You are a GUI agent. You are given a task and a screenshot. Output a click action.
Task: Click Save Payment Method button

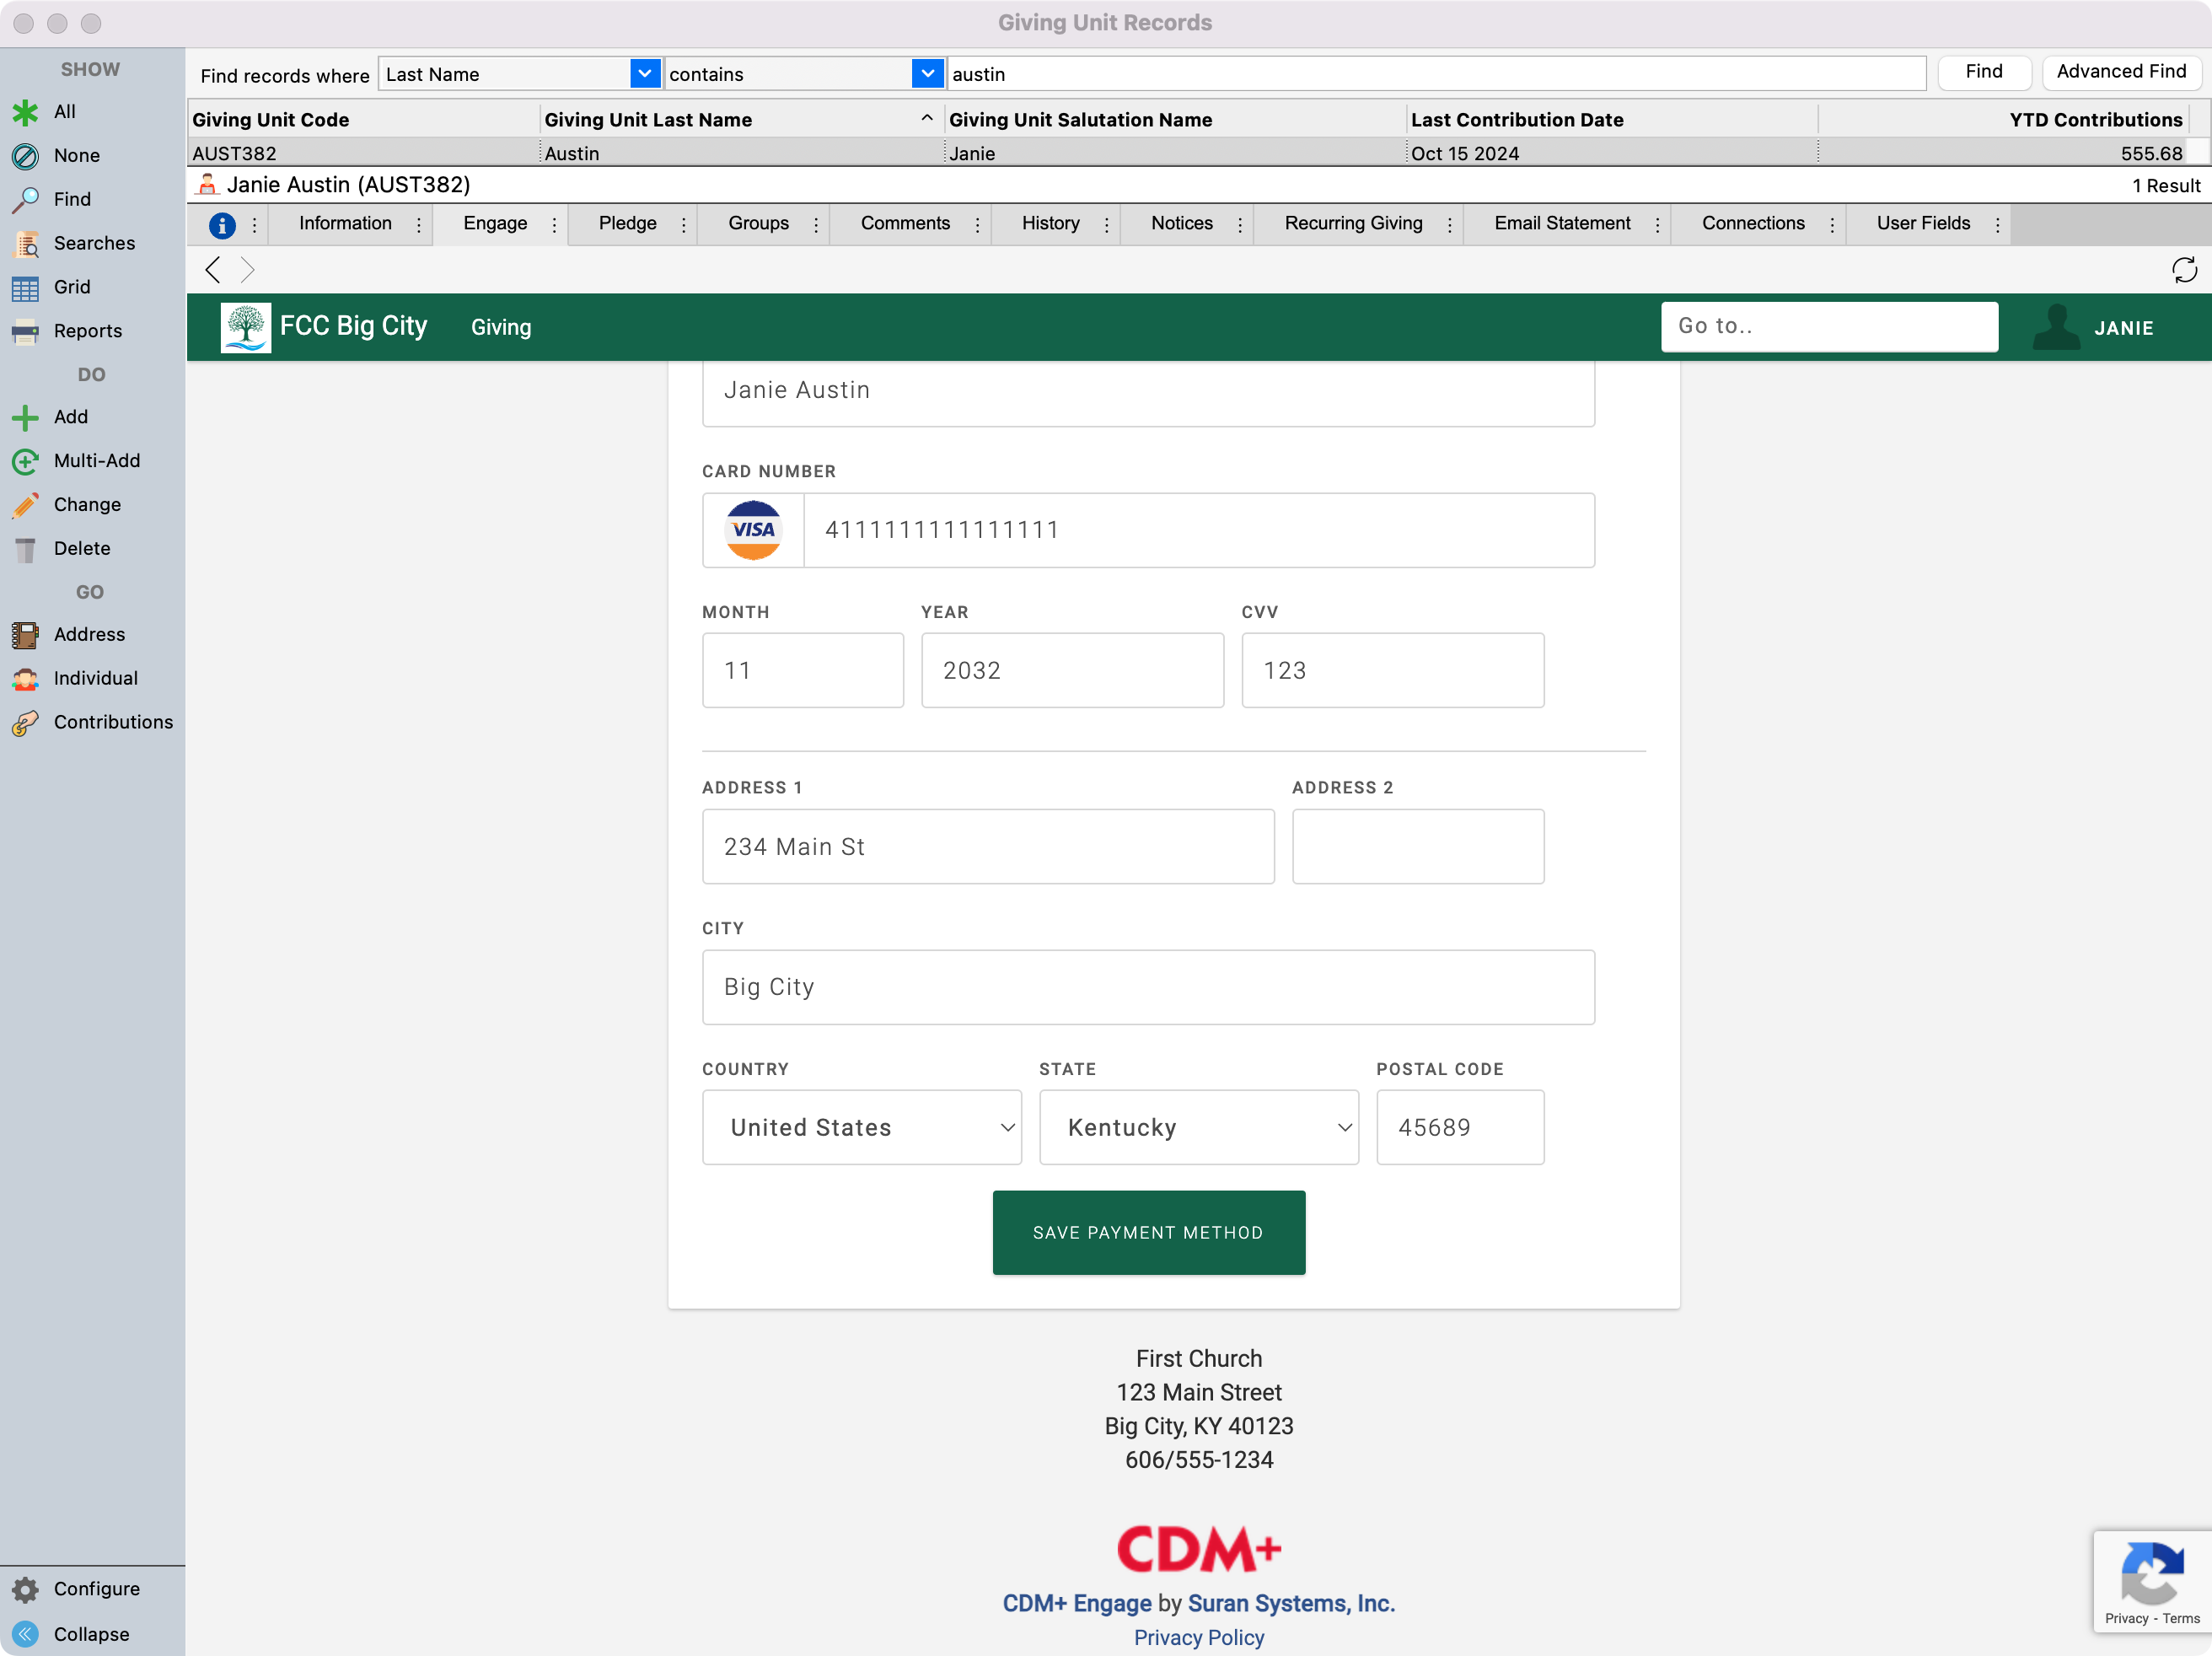coord(1148,1232)
